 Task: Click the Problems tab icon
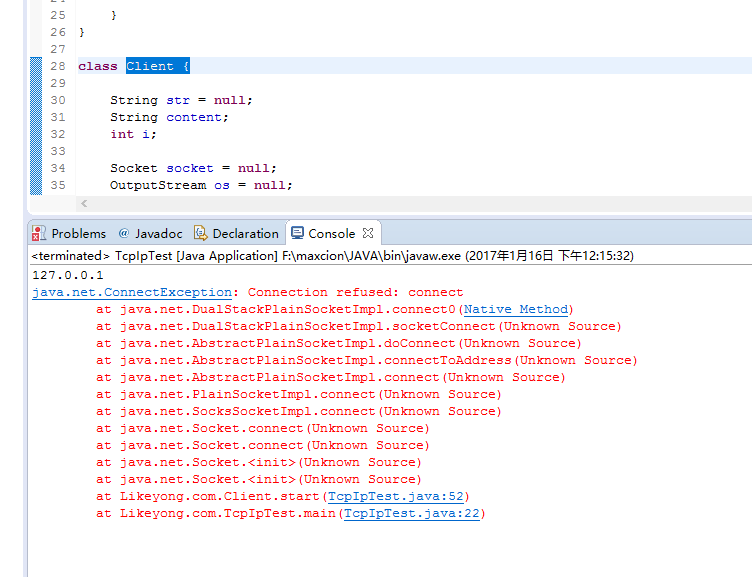pos(39,234)
